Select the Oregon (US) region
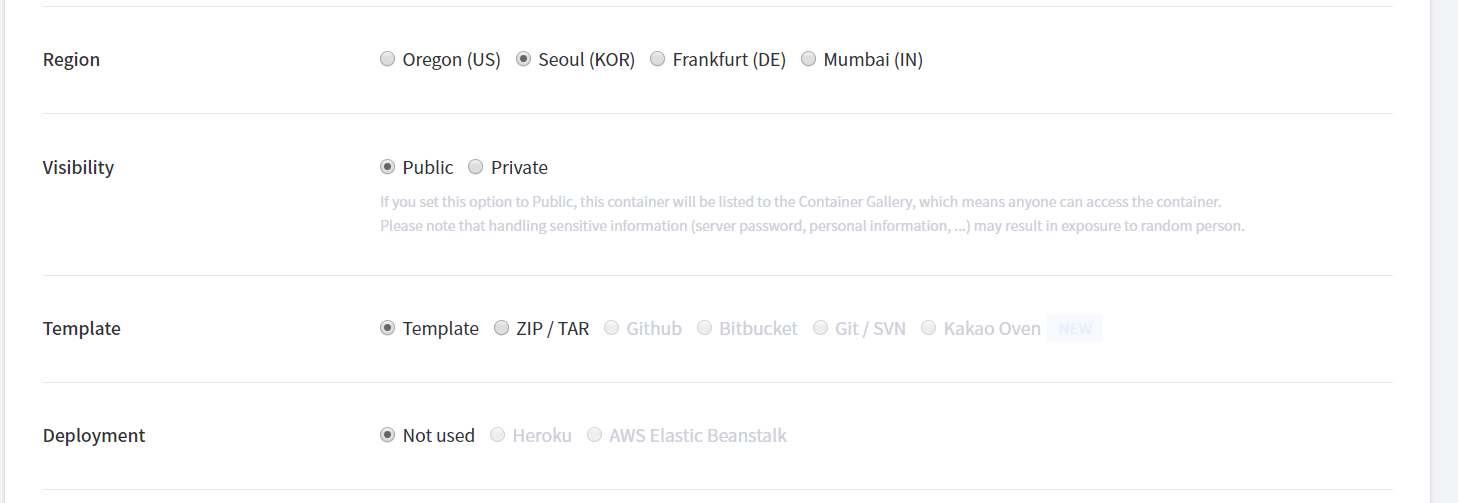The height and width of the screenshot is (503, 1458). pyautogui.click(x=388, y=60)
